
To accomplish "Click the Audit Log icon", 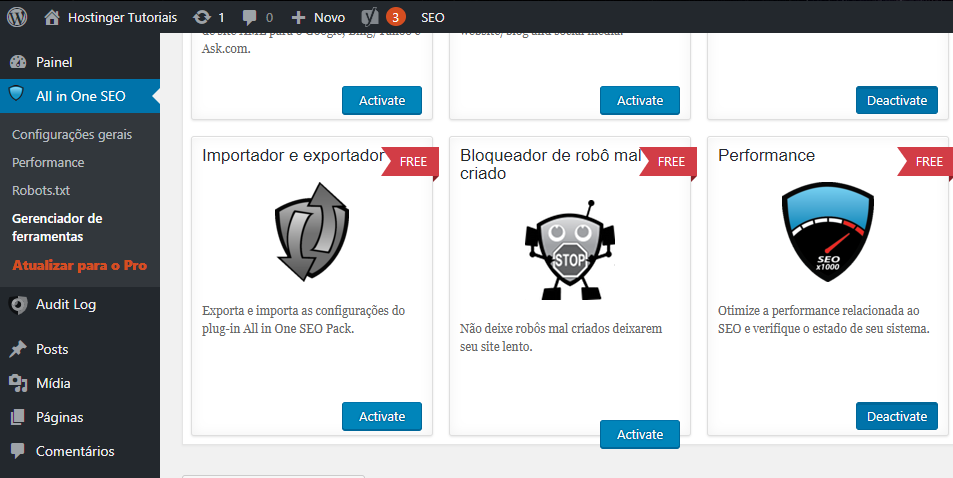I will pos(18,305).
